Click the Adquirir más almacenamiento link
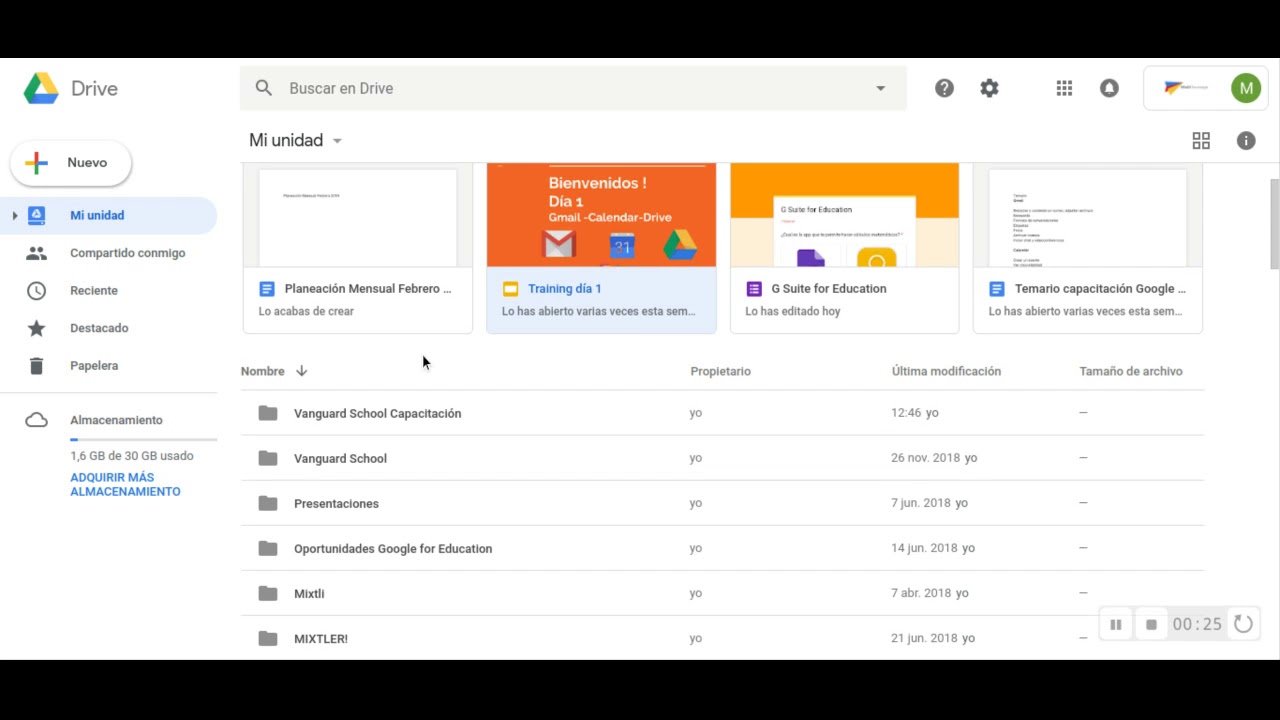 [125, 484]
